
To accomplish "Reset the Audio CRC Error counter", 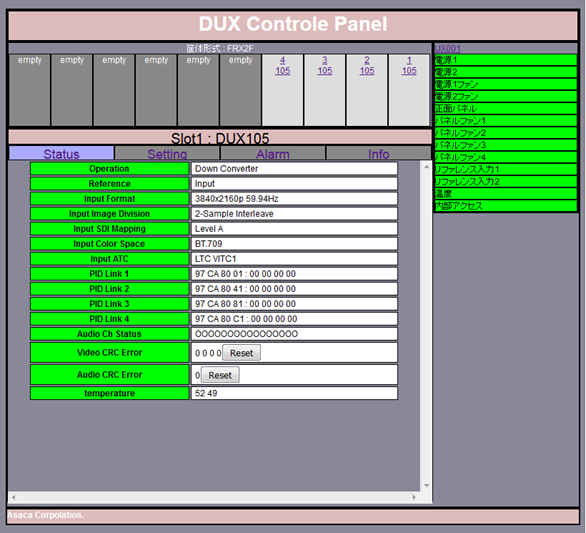I will pos(220,375).
